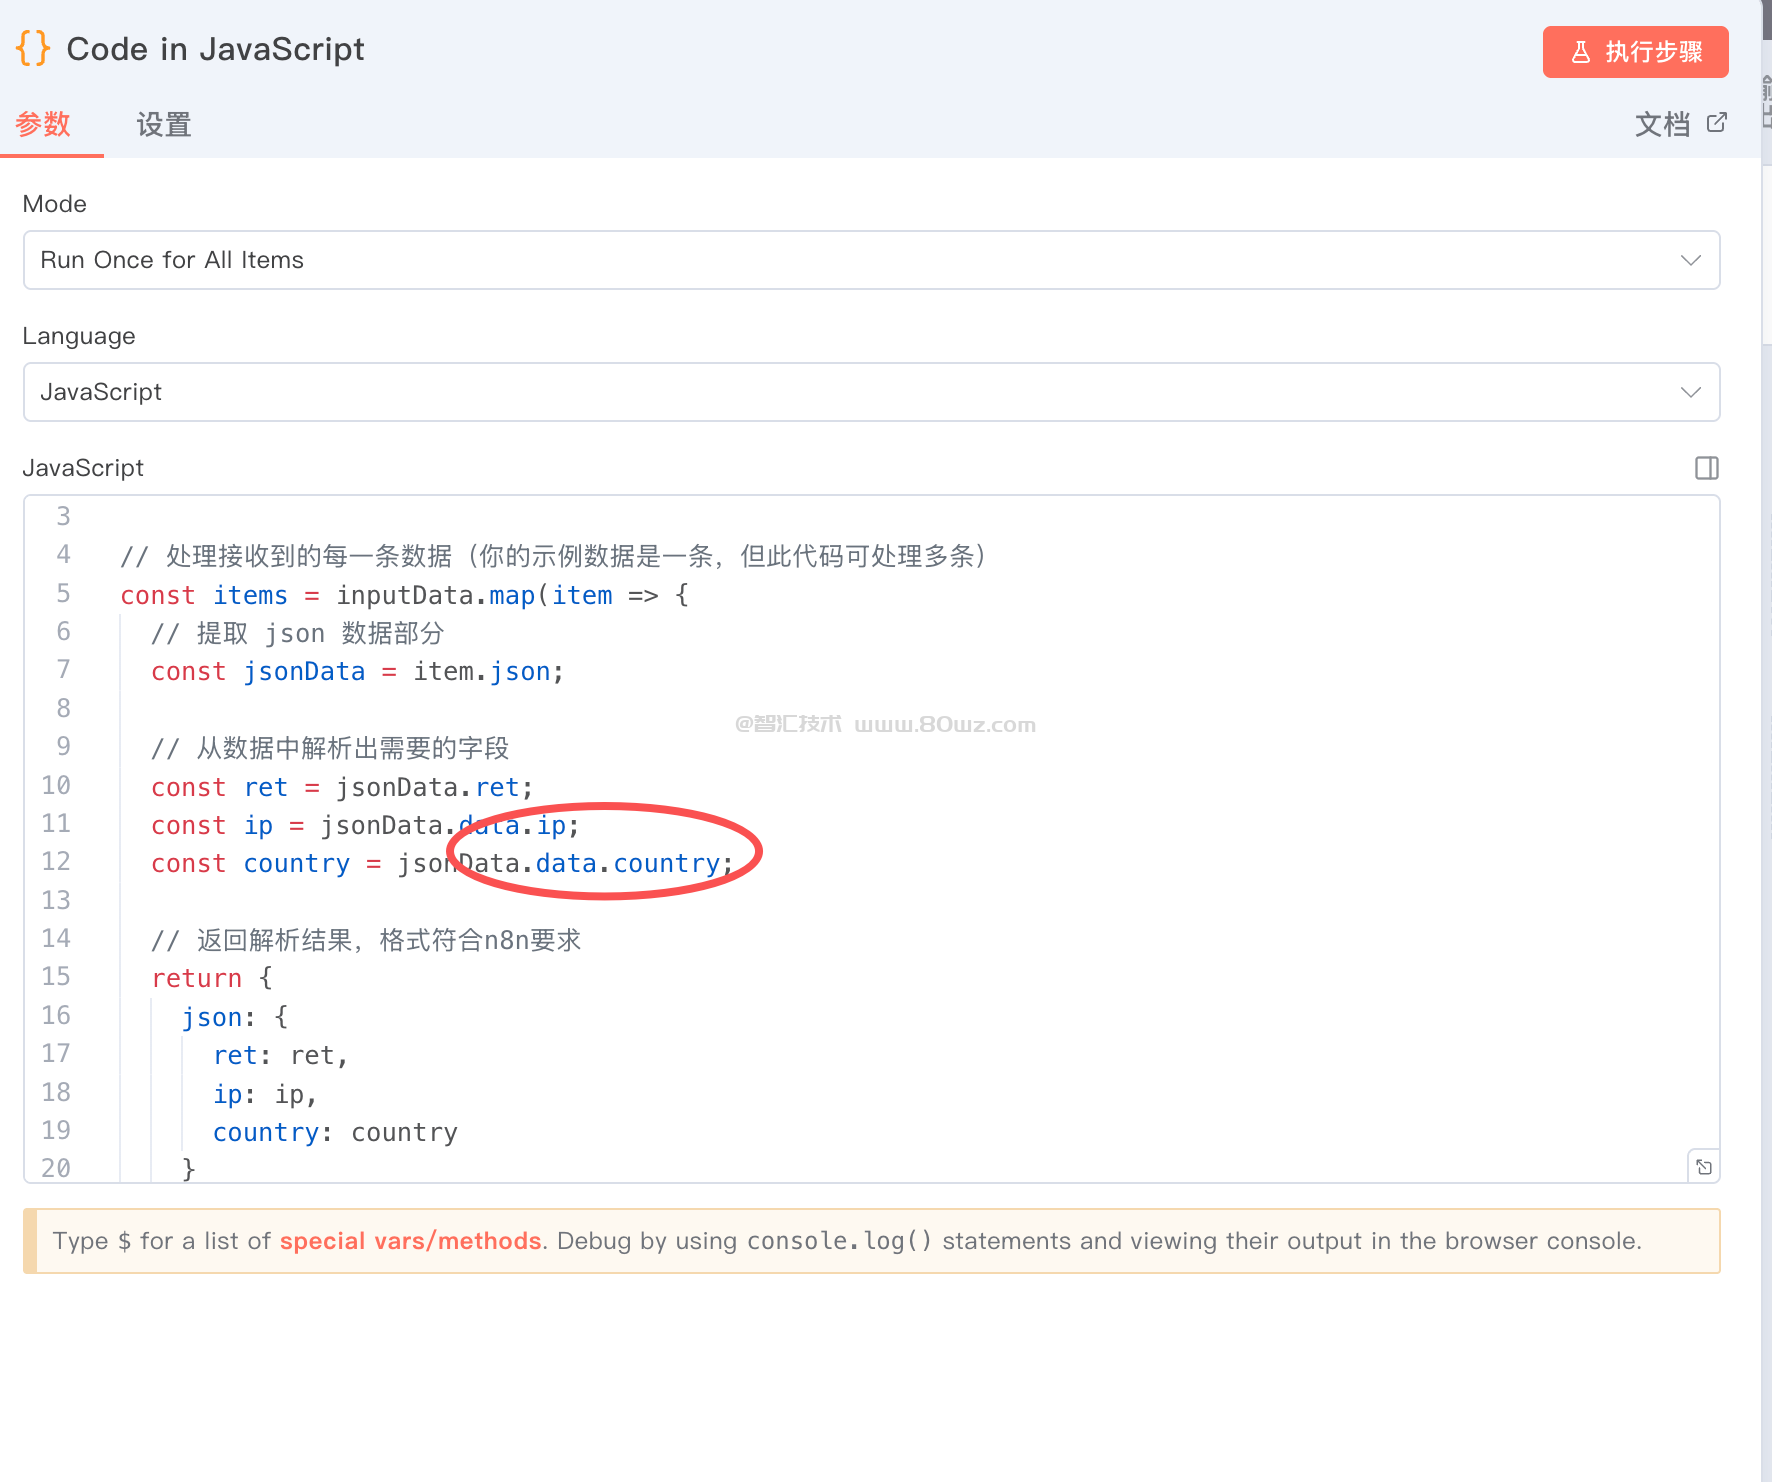The width and height of the screenshot is (1772, 1482).
Task: Expand the Mode dropdown chevron
Action: (1690, 261)
